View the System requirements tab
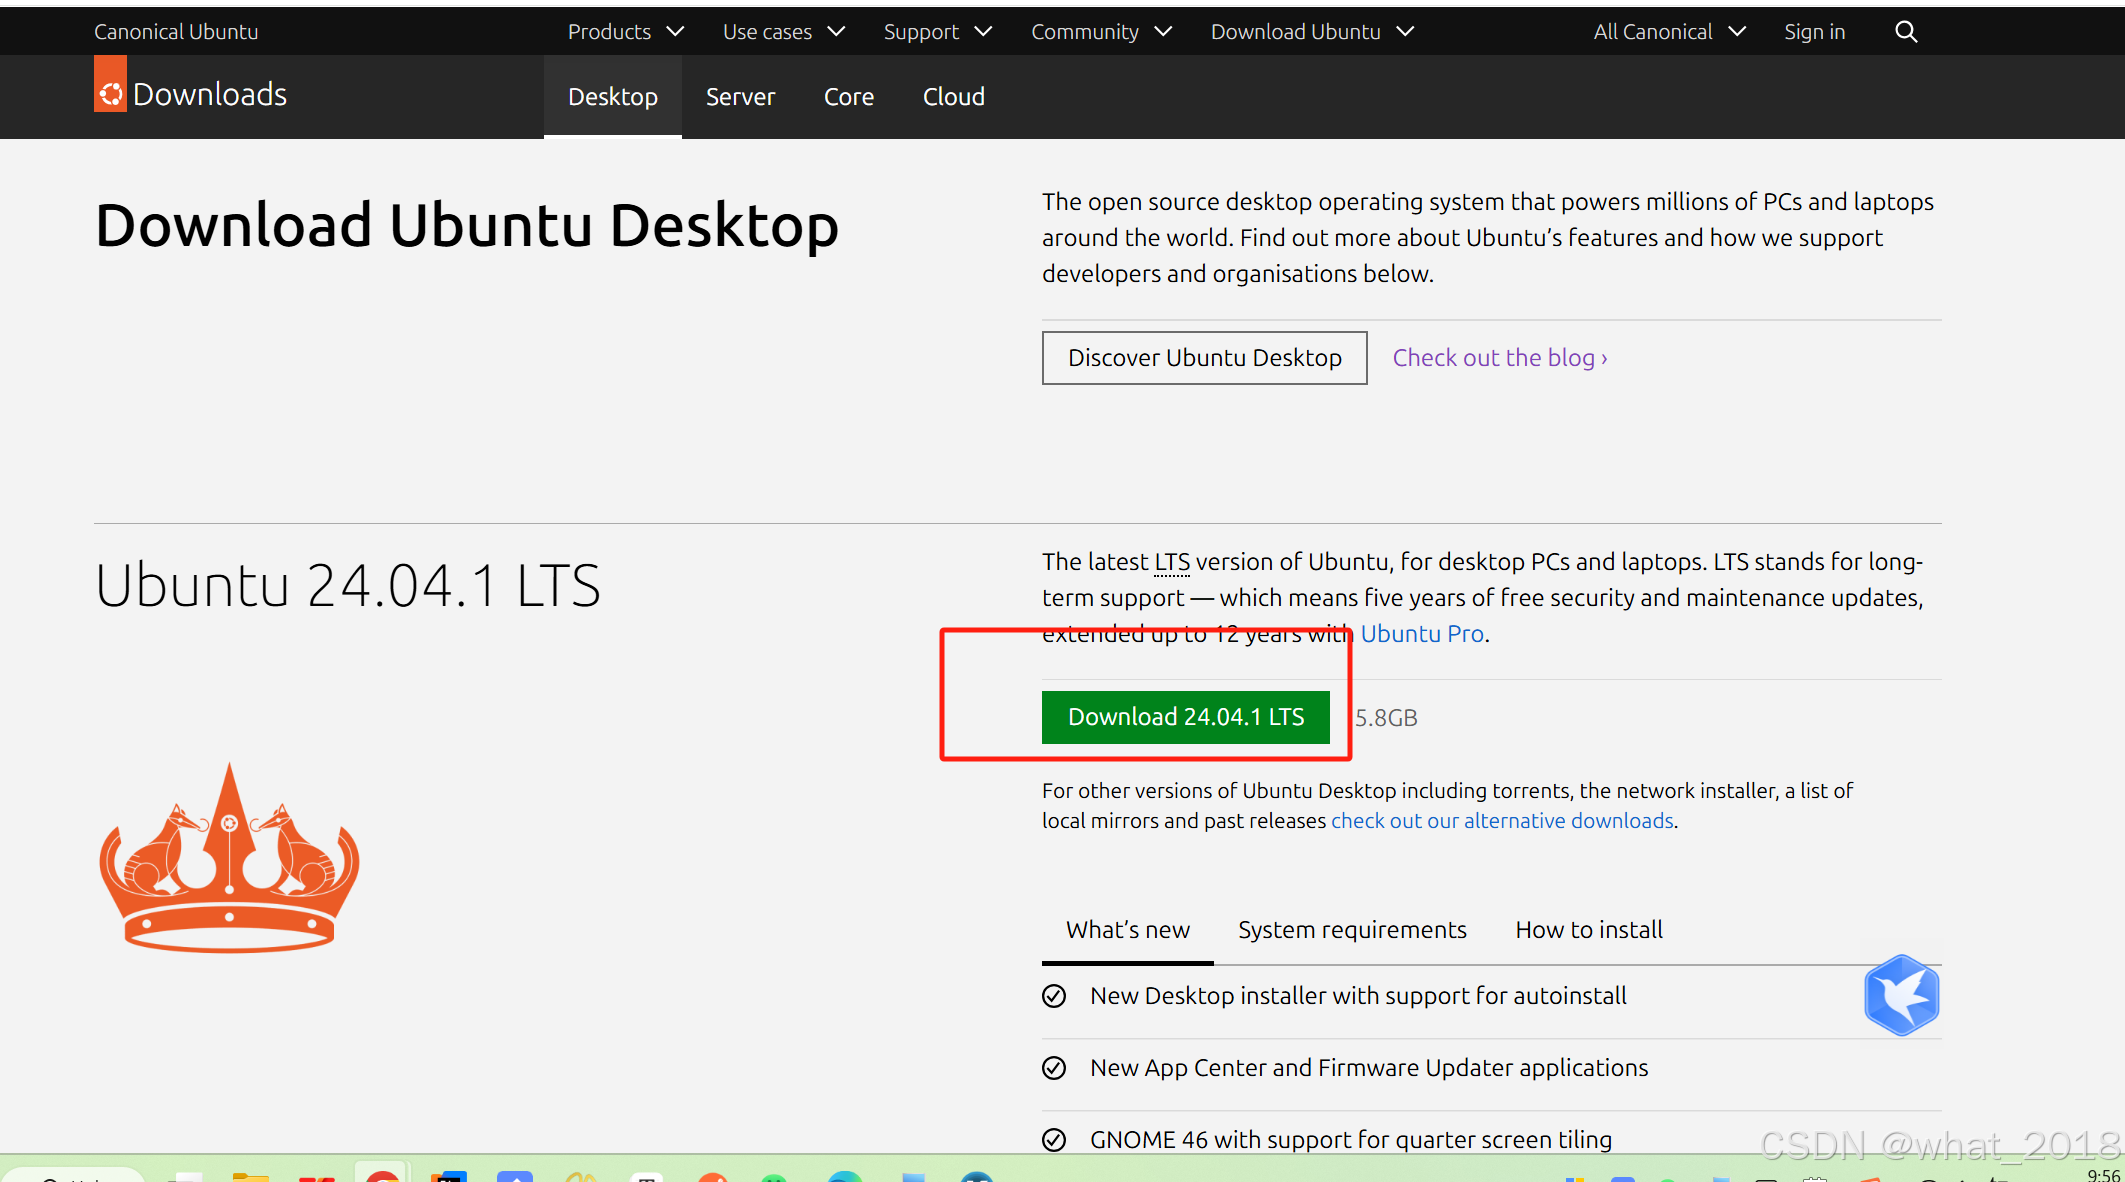The image size is (2125, 1182). [x=1352, y=929]
